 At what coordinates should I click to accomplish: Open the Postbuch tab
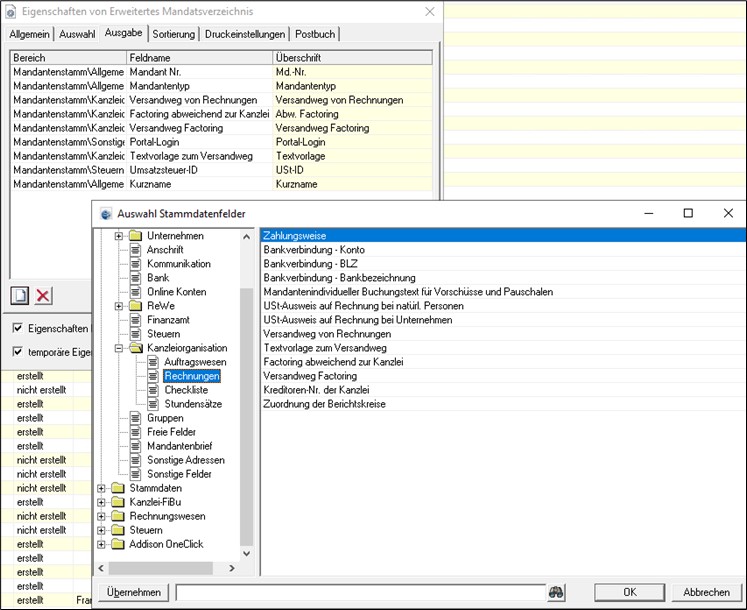coord(315,34)
